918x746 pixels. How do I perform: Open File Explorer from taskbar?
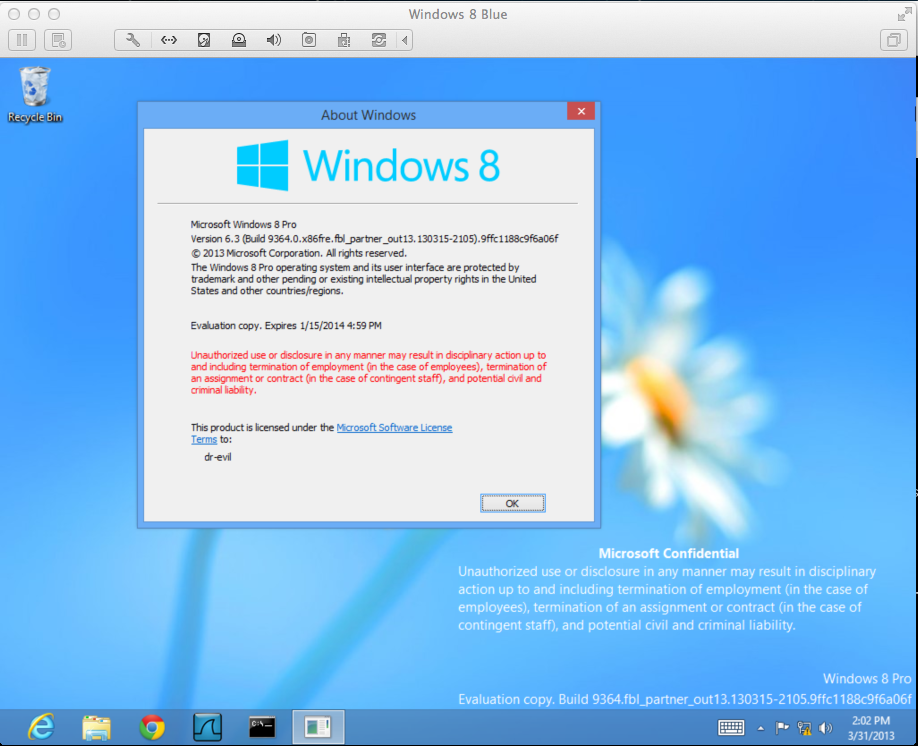point(96,727)
